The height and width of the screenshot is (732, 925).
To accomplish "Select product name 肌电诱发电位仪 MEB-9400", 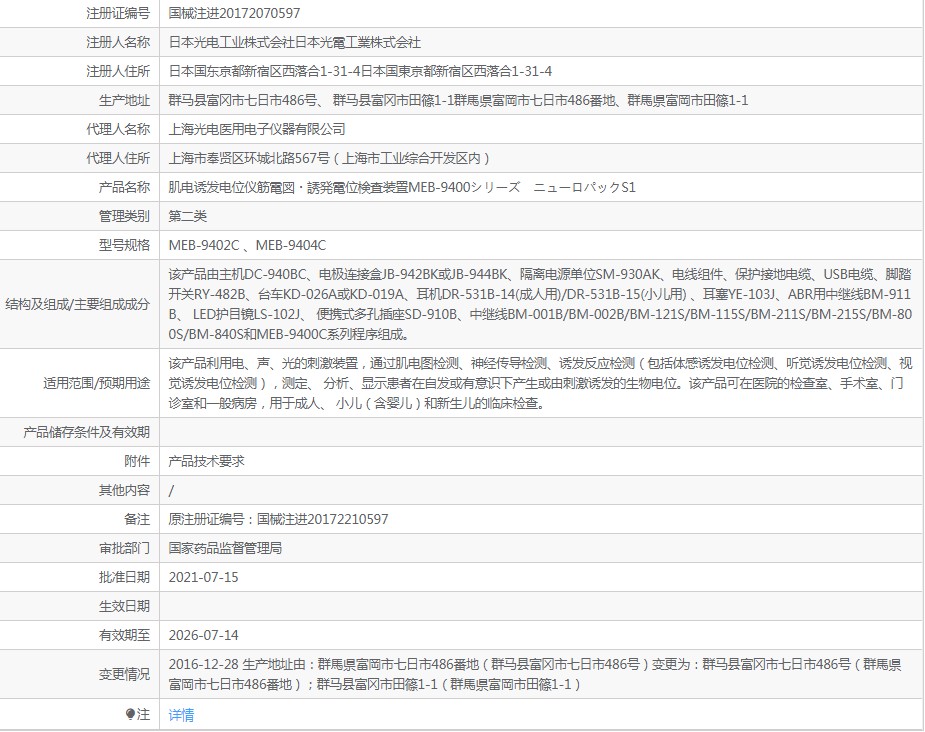I will pyautogui.click(x=402, y=187).
